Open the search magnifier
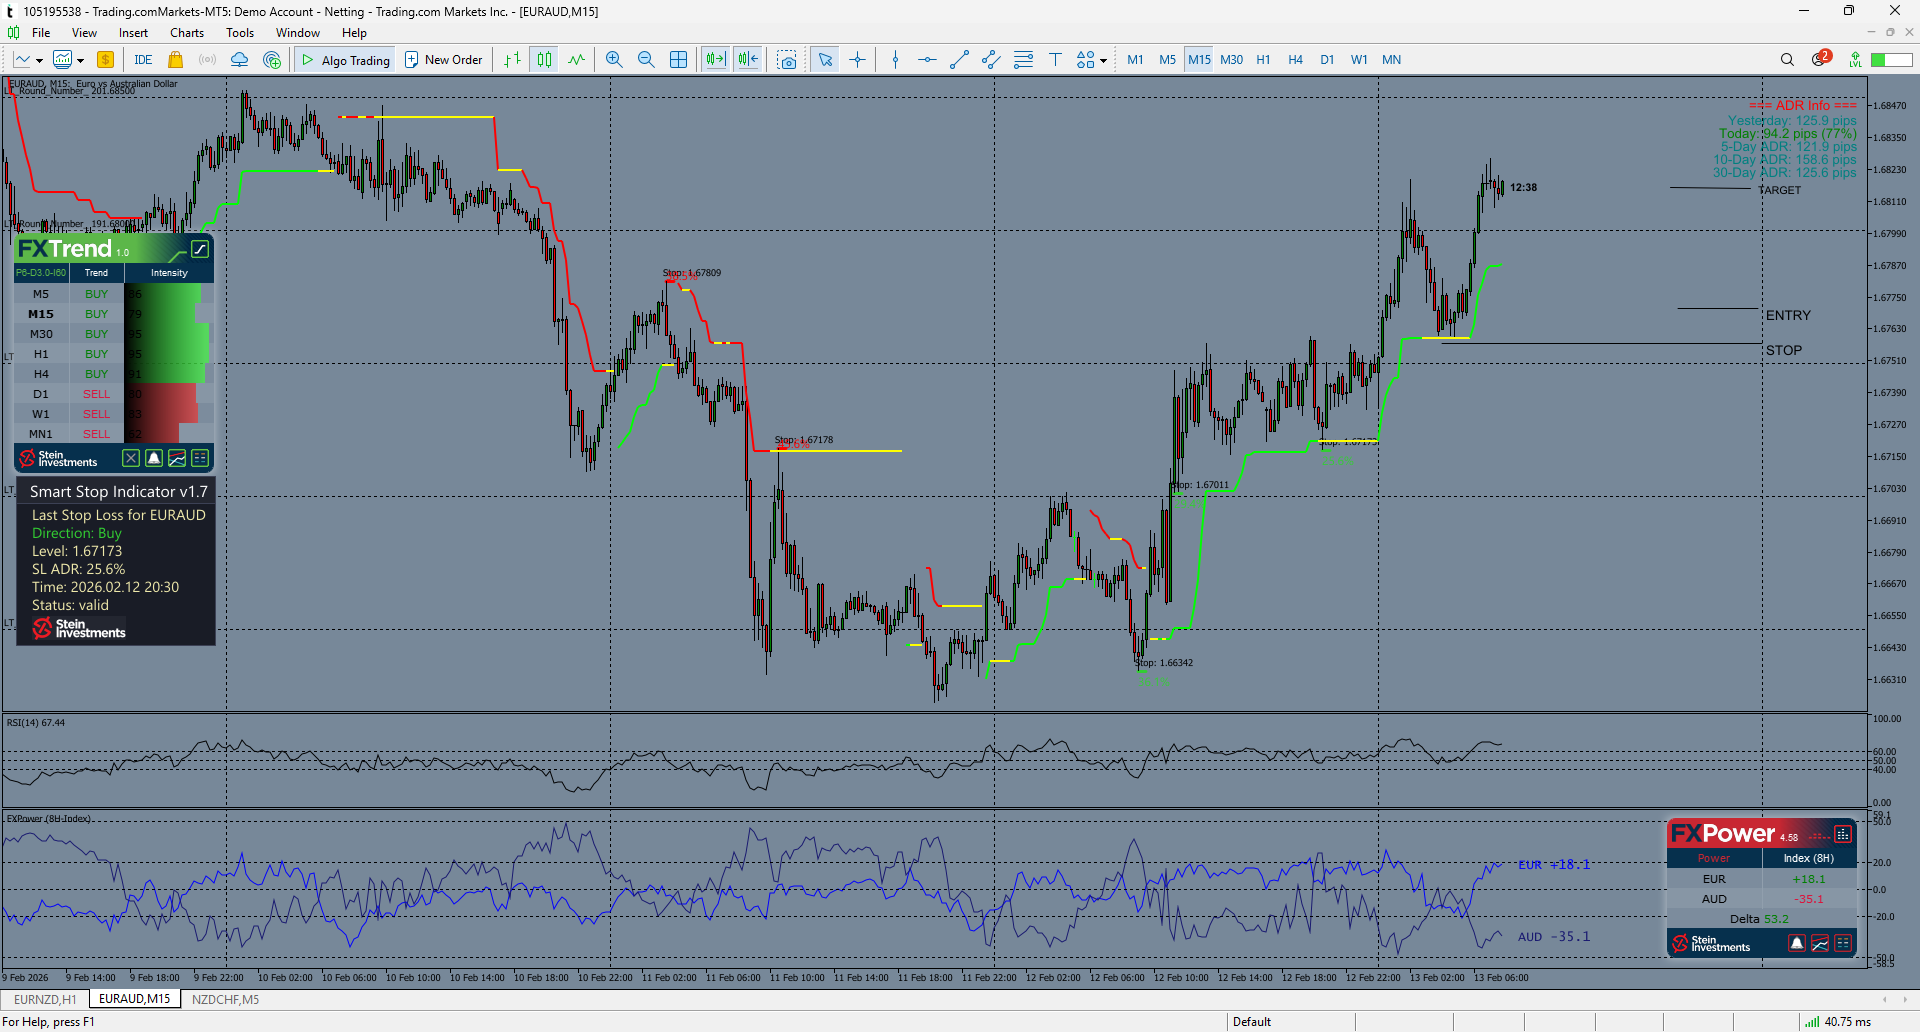The width and height of the screenshot is (1920, 1032). [x=1787, y=60]
